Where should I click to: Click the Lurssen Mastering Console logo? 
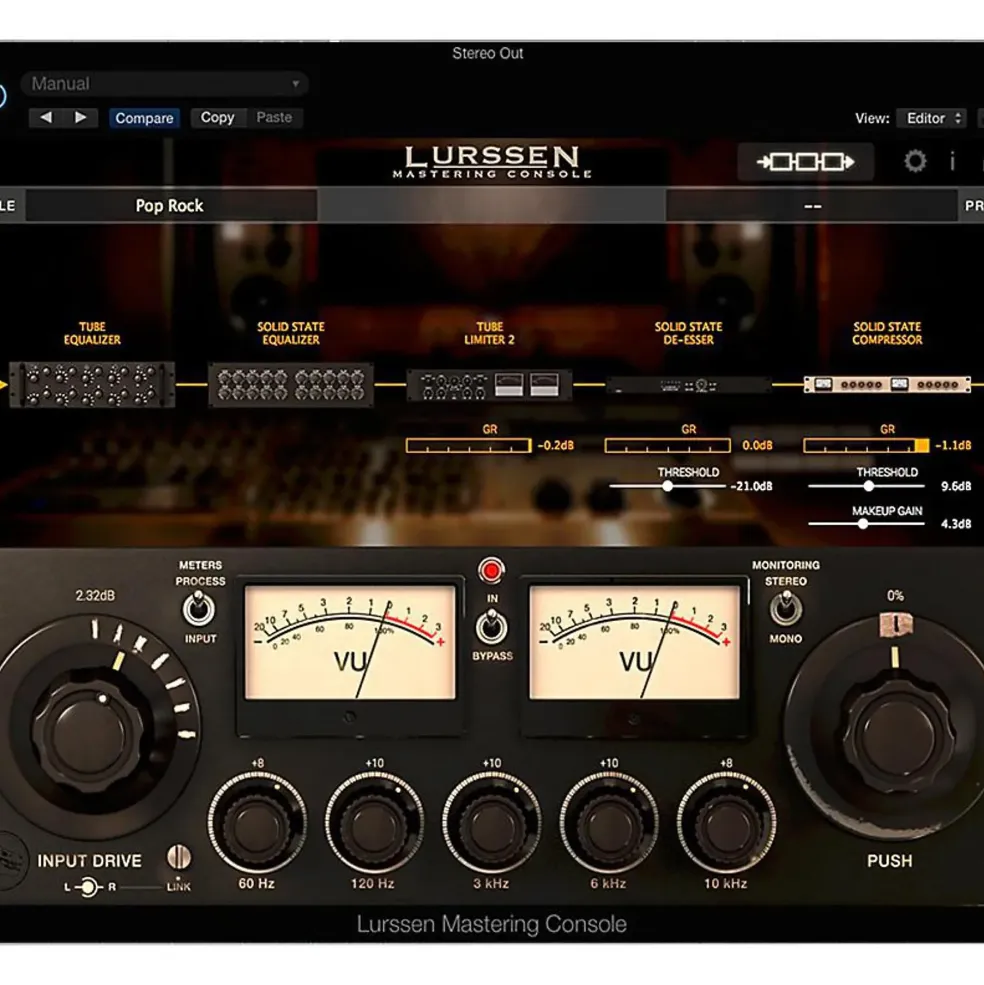[492, 162]
